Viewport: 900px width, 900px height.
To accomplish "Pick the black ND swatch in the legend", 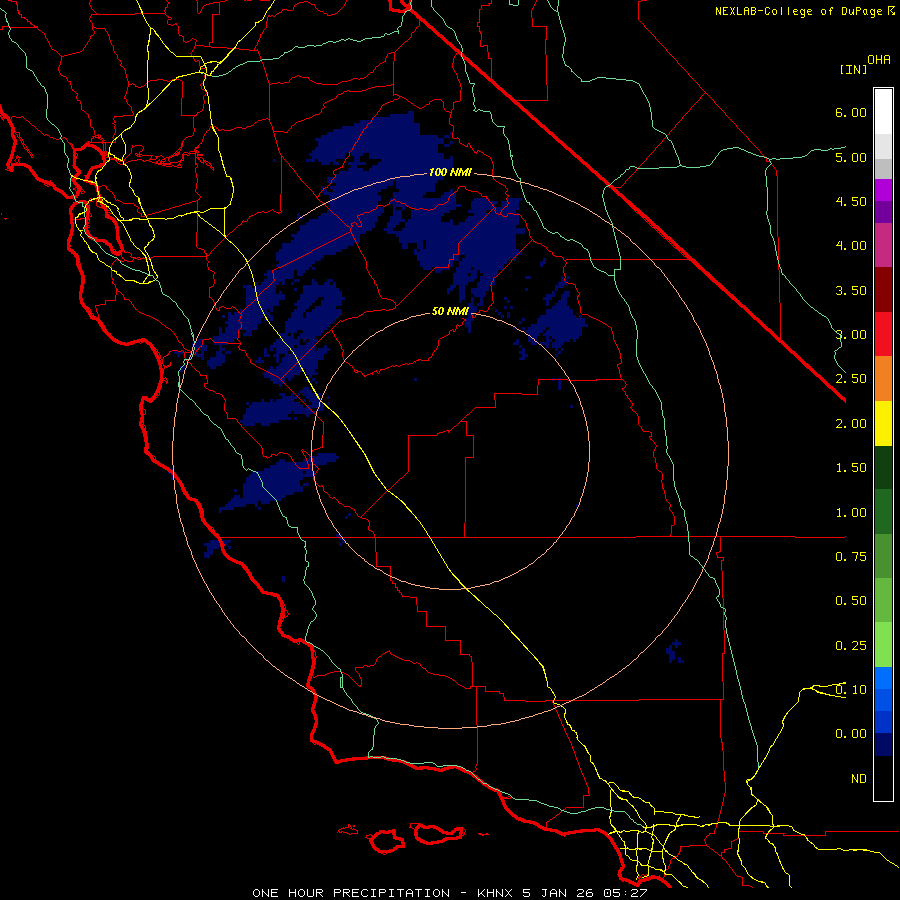I will (x=883, y=778).
